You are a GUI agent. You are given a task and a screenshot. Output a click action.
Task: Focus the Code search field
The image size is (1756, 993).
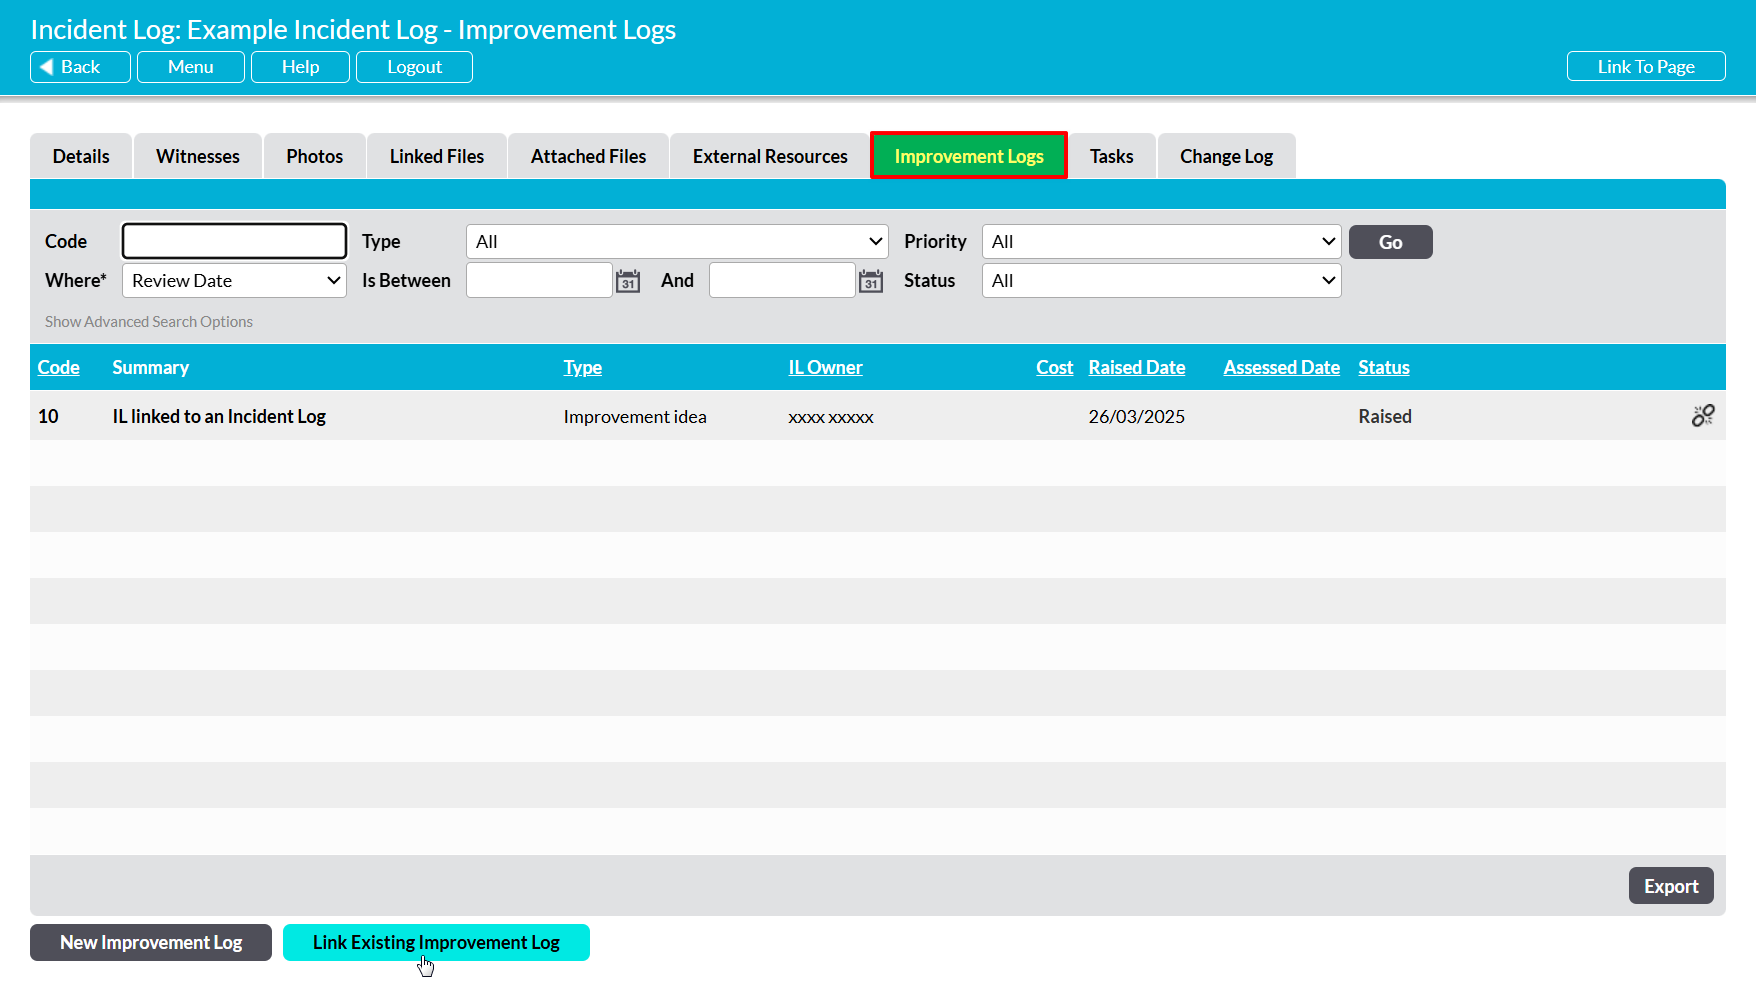pyautogui.click(x=234, y=241)
